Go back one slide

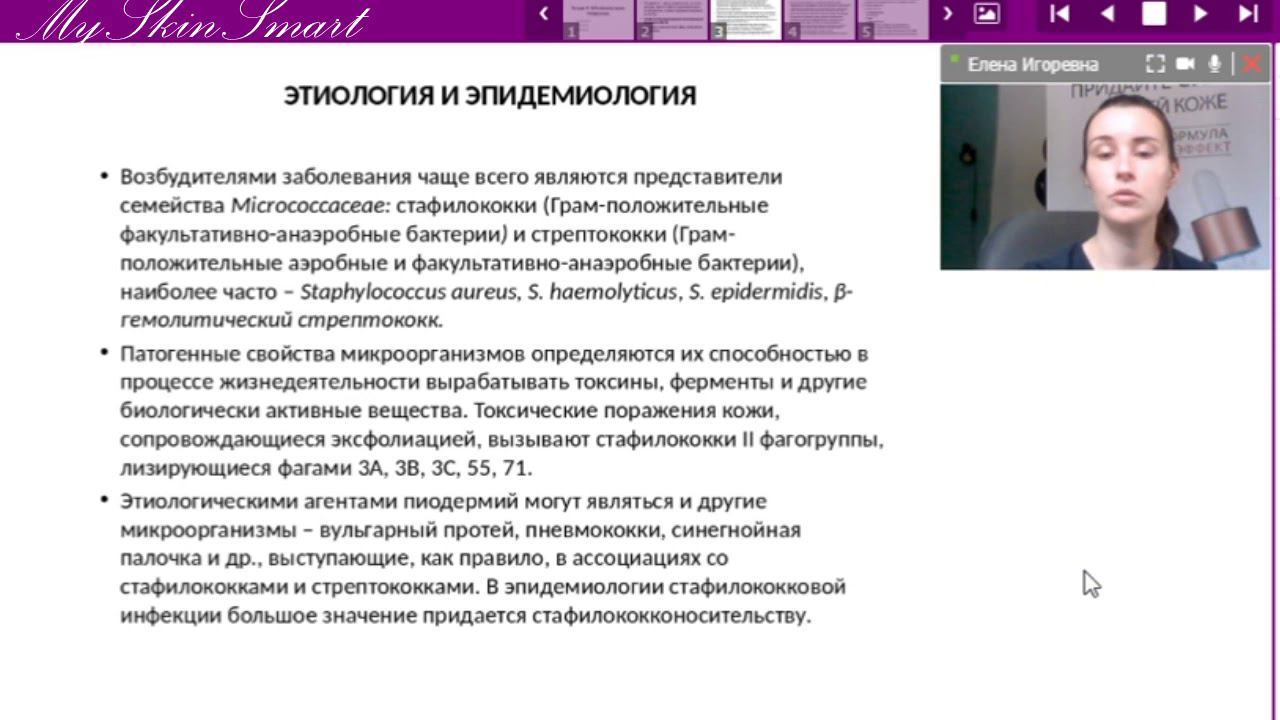click(x=1107, y=14)
